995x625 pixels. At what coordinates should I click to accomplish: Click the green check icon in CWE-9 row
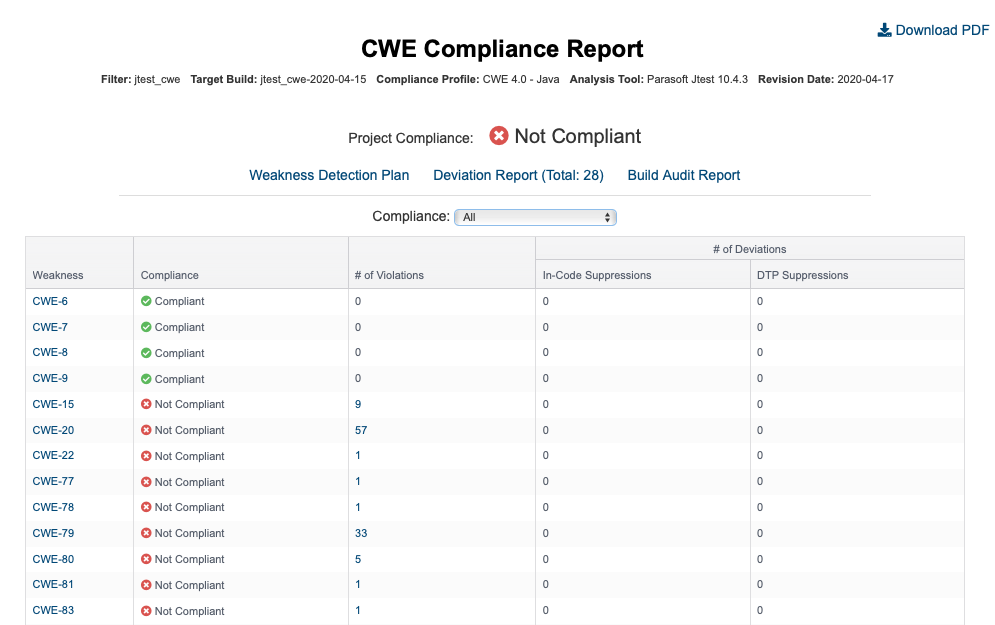tap(146, 379)
